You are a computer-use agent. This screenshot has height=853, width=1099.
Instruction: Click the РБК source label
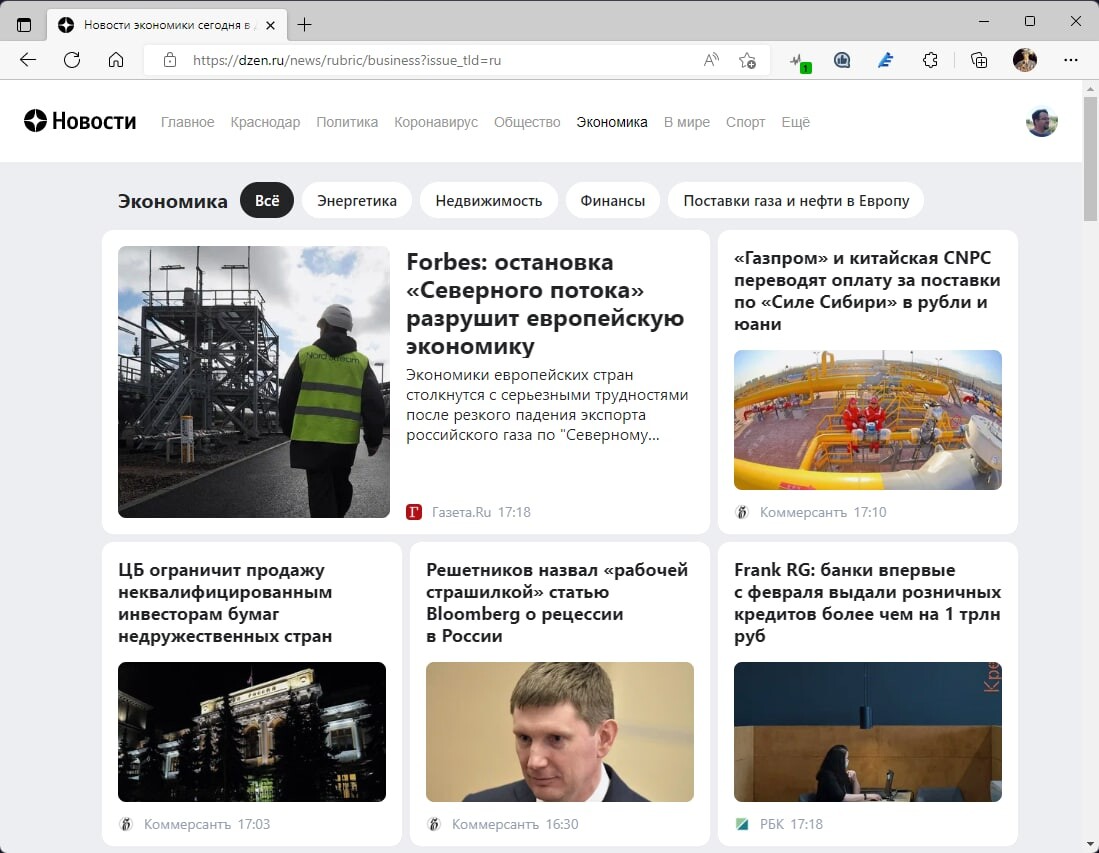click(772, 824)
